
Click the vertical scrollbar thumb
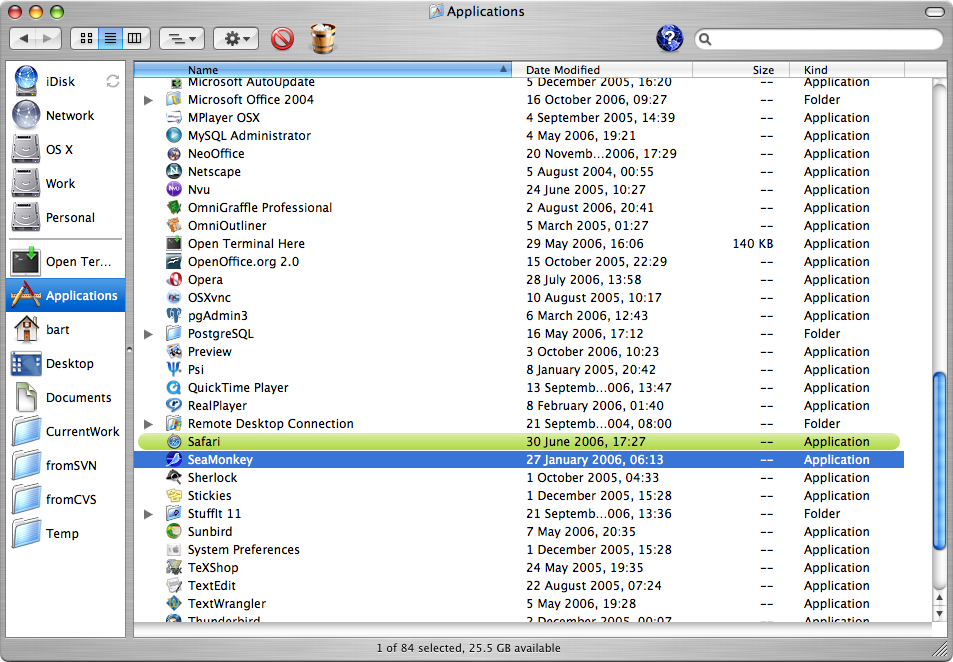point(939,463)
